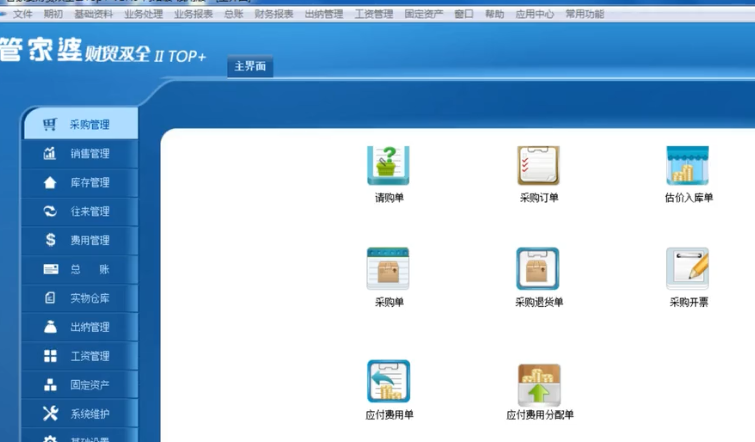755x442 pixels.
Task: Select 销售管理 in the sidebar
Action: (x=80, y=154)
